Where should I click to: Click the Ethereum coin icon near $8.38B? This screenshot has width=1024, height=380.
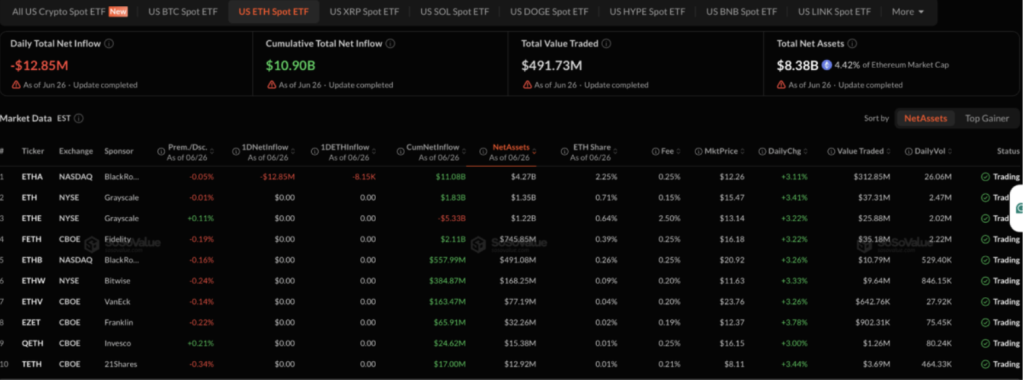pyautogui.click(x=827, y=65)
